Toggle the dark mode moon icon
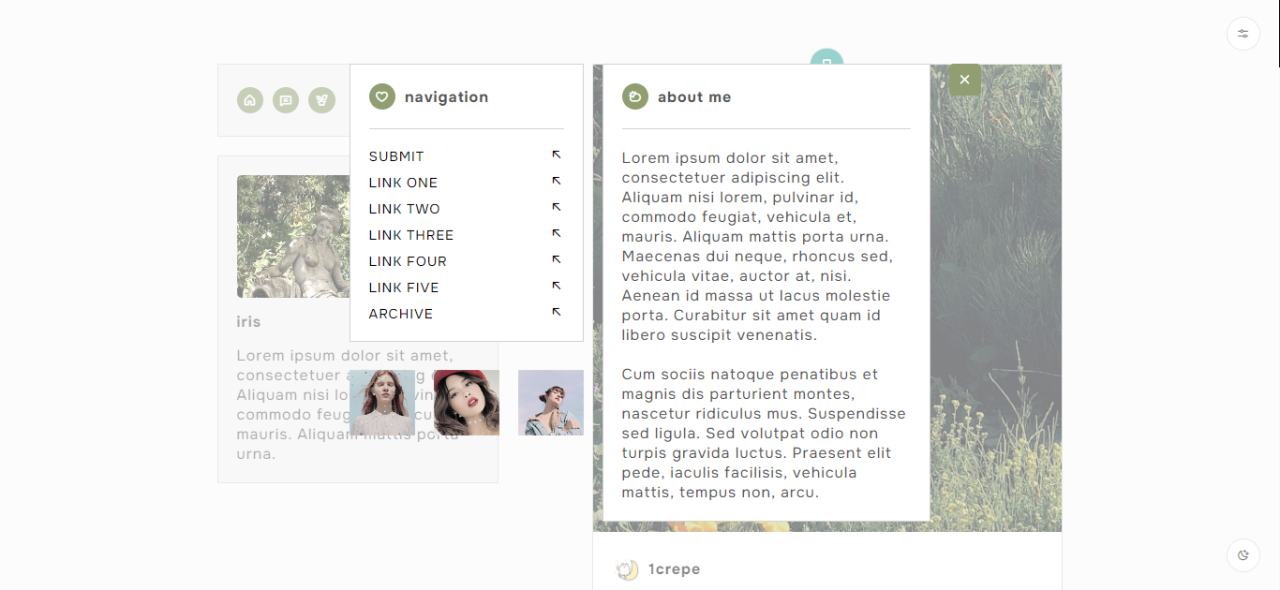 [x=1243, y=555]
